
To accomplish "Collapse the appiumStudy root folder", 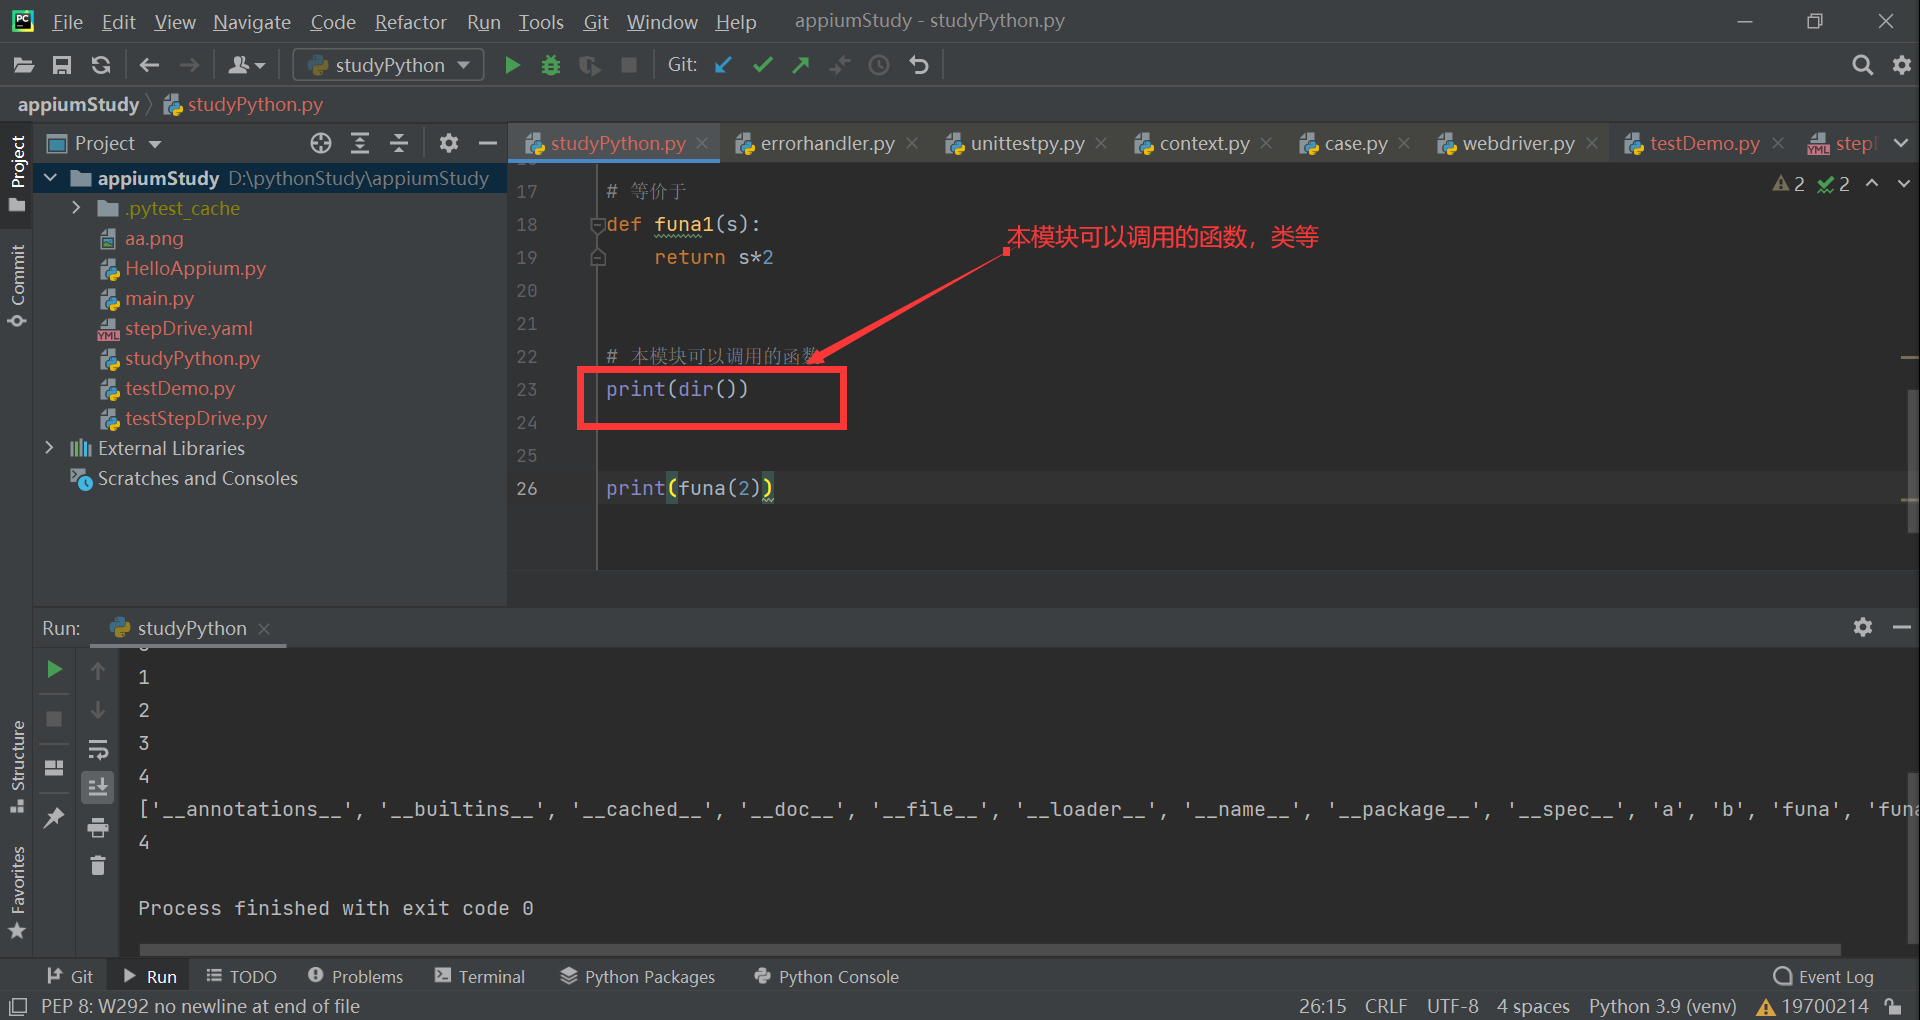I will point(51,178).
